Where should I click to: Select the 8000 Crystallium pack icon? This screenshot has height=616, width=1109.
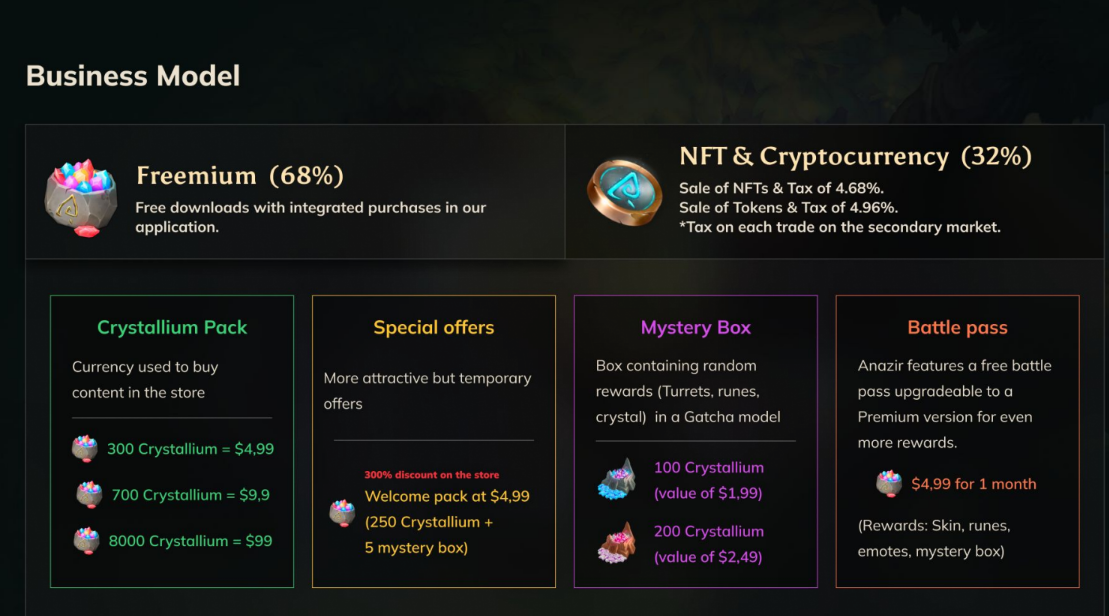(86, 540)
